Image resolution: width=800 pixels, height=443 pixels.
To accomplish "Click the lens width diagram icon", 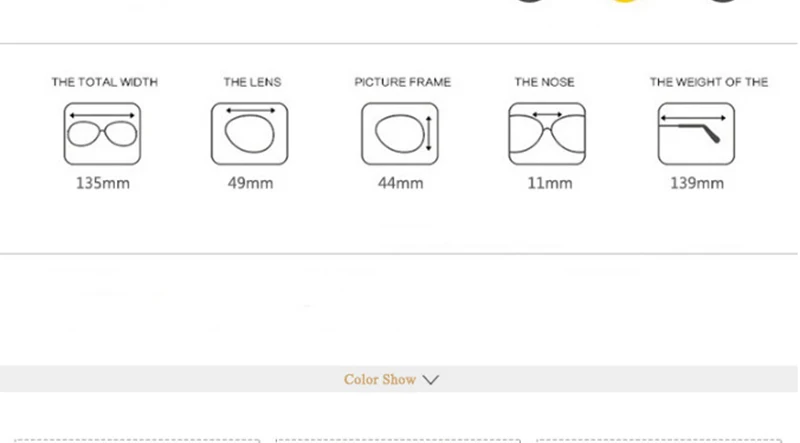I will [x=249, y=134].
